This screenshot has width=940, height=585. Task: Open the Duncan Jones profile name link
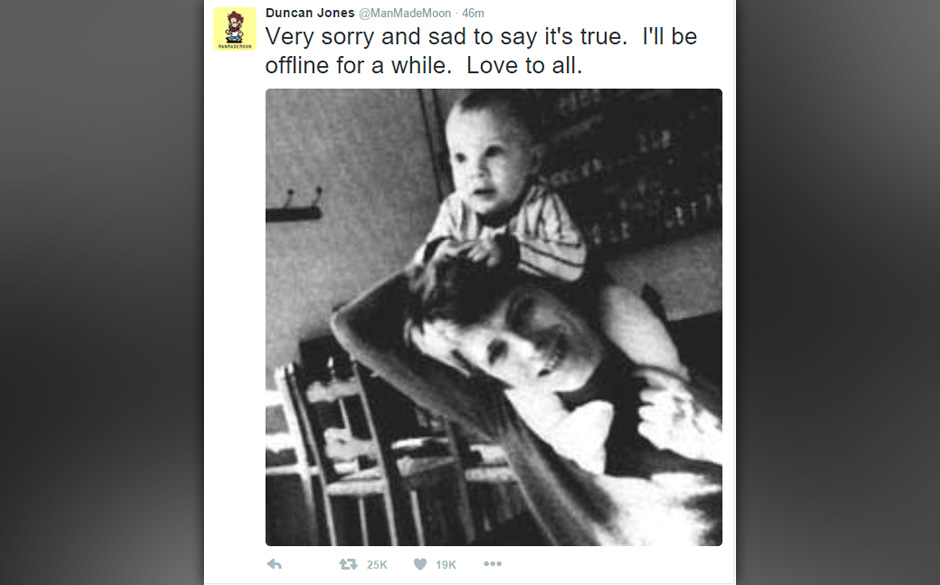coord(310,13)
